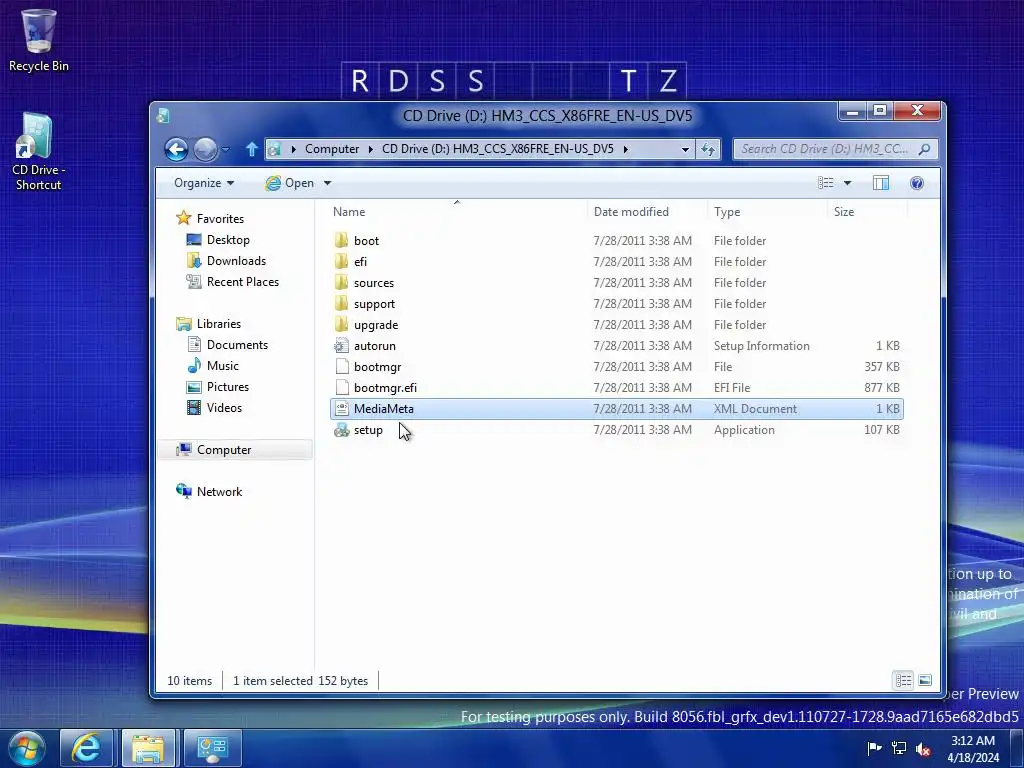Expand the Open button dropdown arrow
Screen dimensions: 1024x768
[327, 183]
